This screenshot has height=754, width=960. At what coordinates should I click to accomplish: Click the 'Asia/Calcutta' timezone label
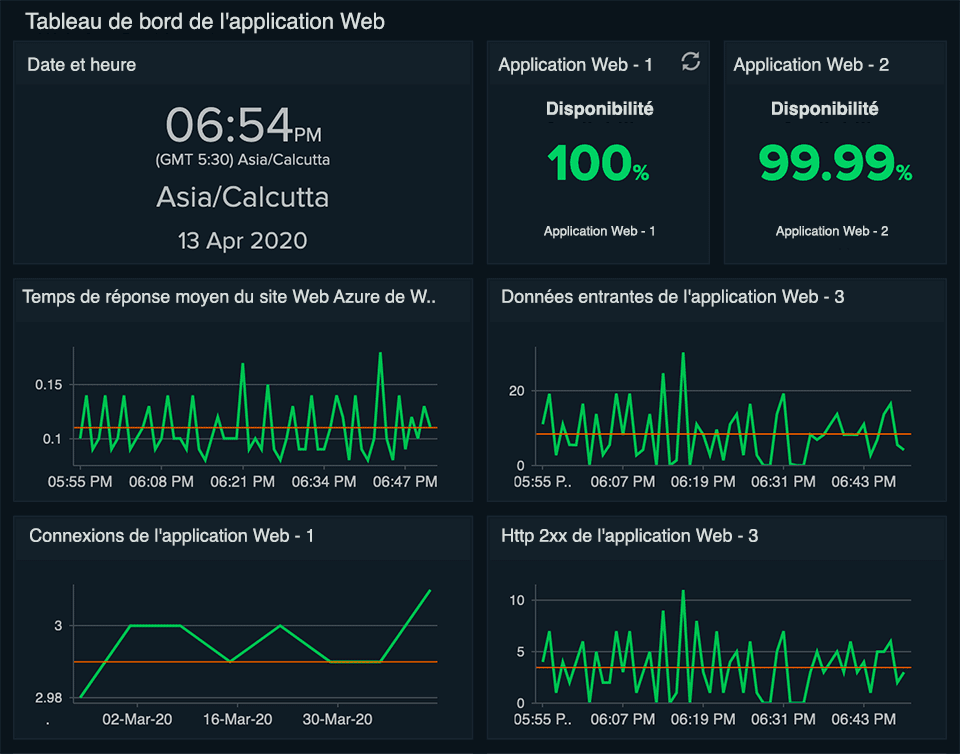click(x=242, y=197)
